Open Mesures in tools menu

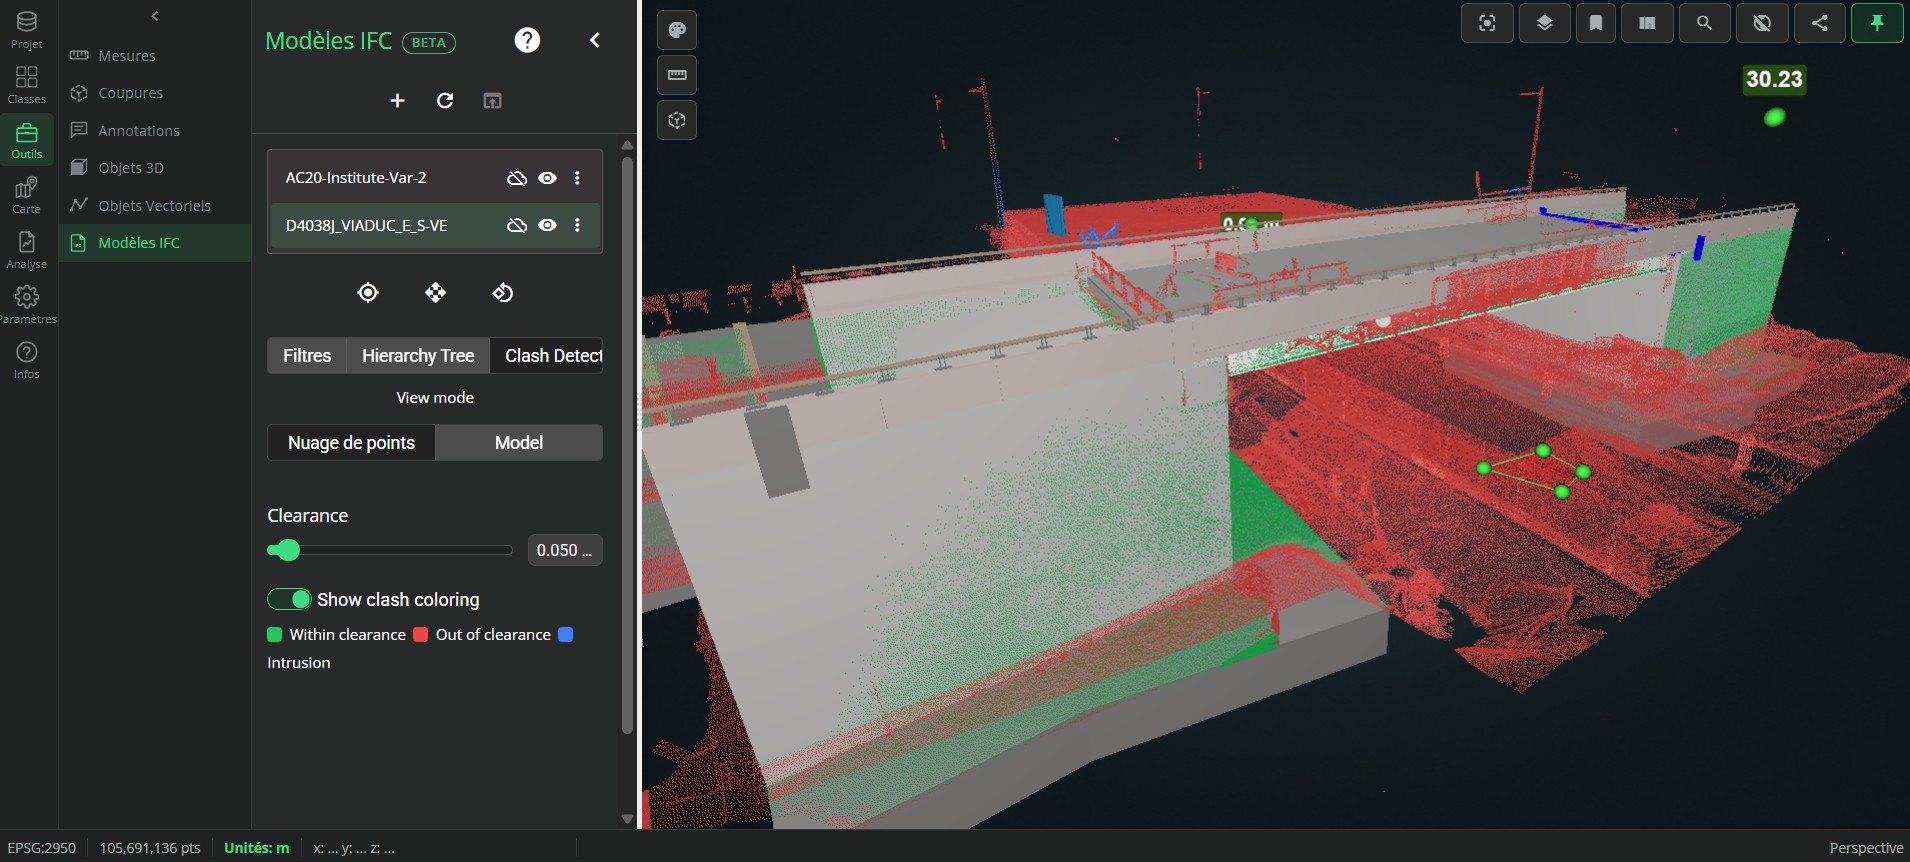(127, 56)
